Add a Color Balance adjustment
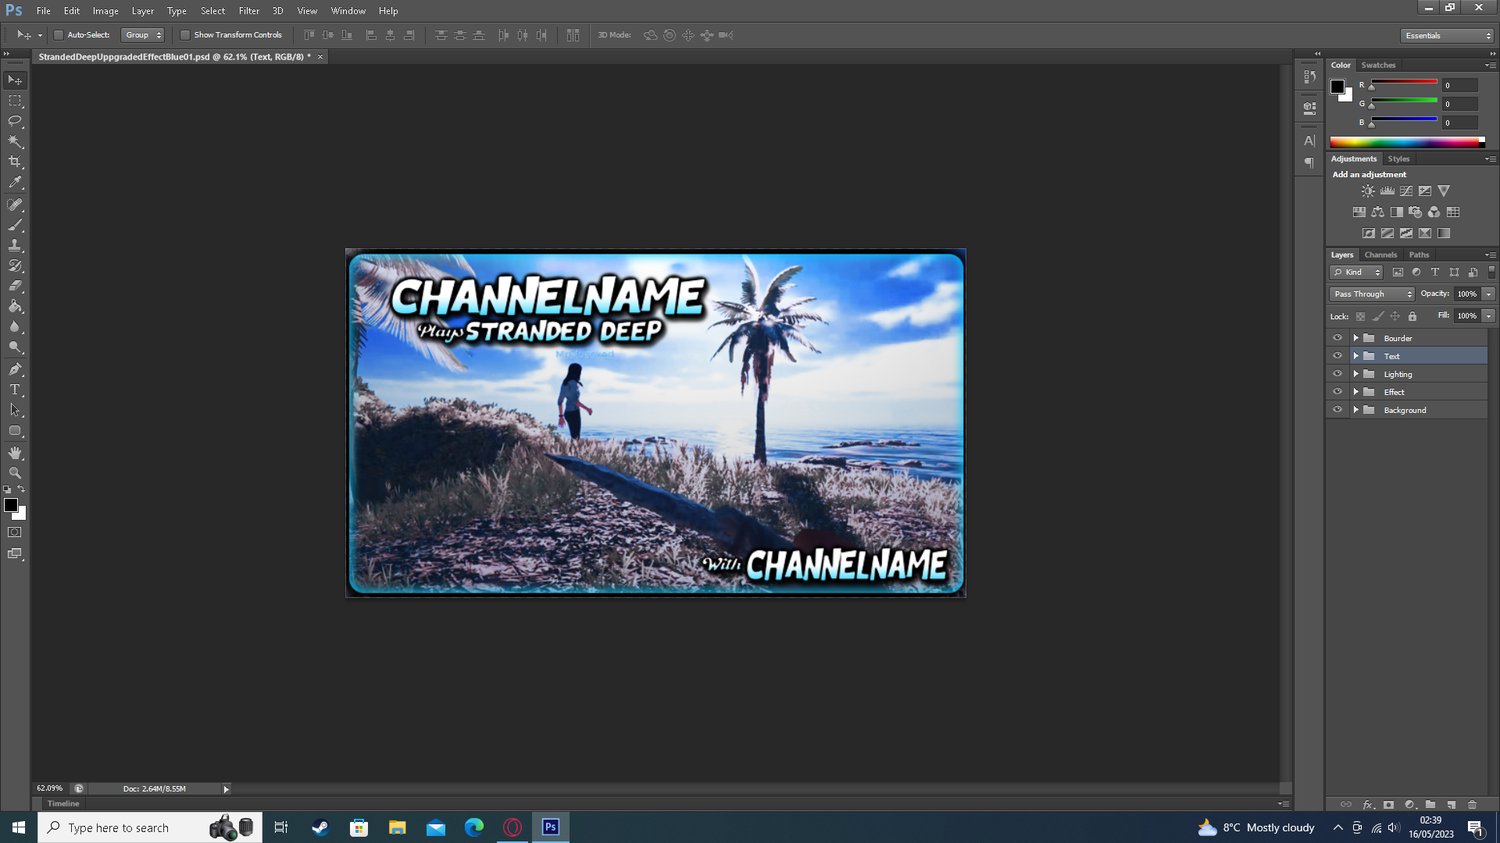The image size is (1500, 843). 1378,212
